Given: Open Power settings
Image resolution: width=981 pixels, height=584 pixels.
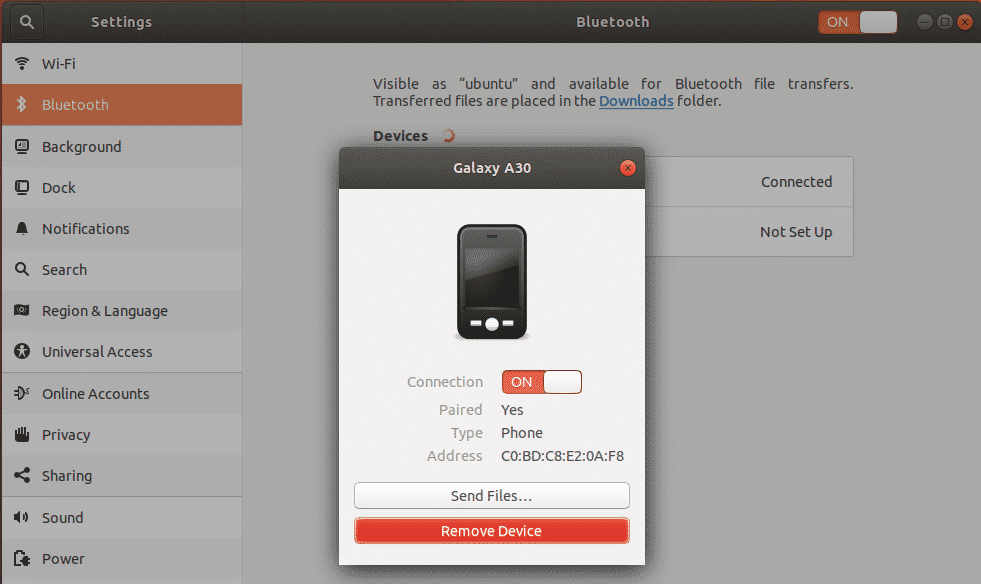Looking at the screenshot, I should [122, 558].
